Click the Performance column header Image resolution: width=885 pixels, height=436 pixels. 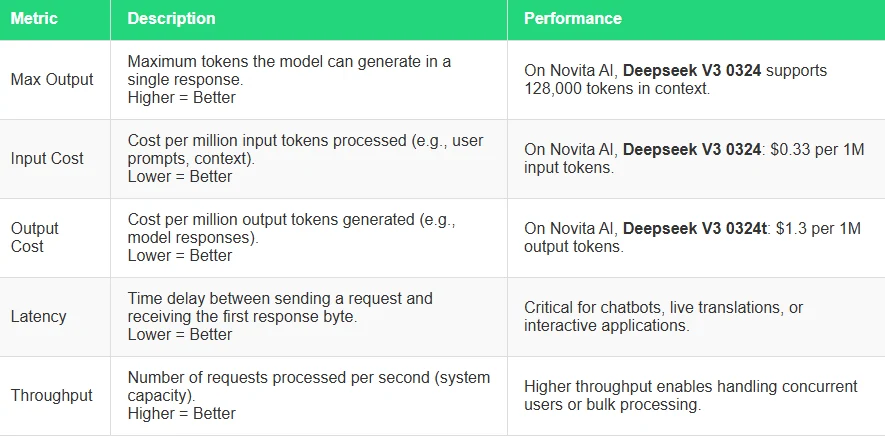573,18
